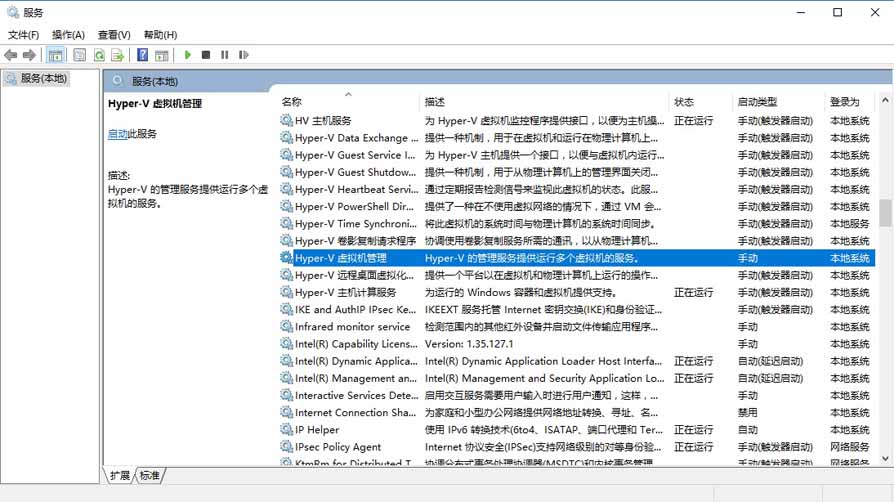This screenshot has height=502, width=894.
Task: Click the Pause service toolbar icon
Action: tap(224, 55)
